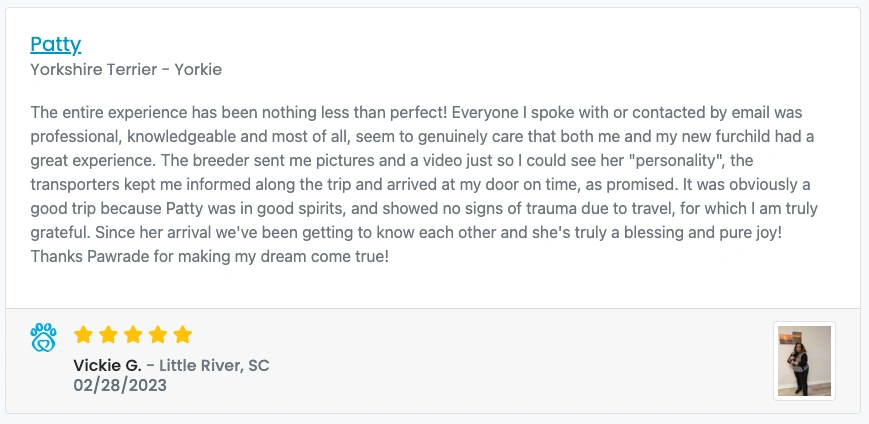Screen dimensions: 869x424
Task: Click the review date 02/28/2023
Action: [x=120, y=385]
